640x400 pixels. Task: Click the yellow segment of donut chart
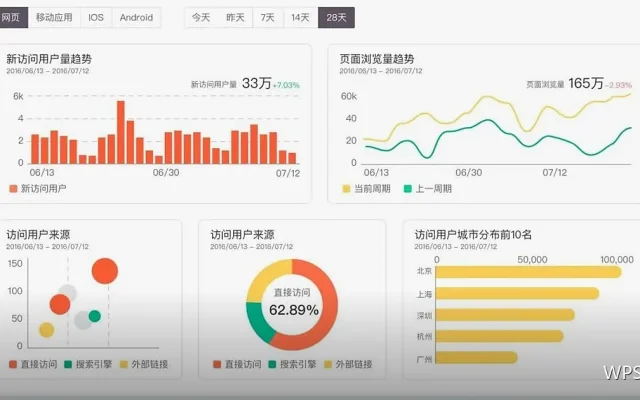tap(265, 276)
